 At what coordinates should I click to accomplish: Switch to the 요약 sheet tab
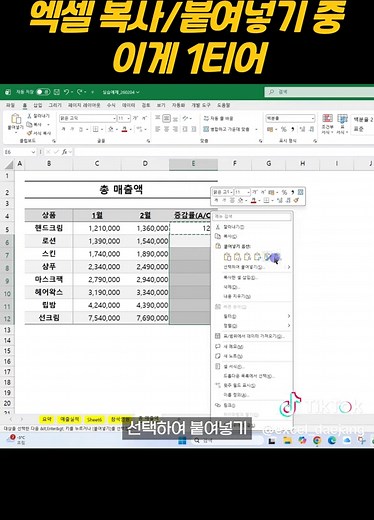47,419
